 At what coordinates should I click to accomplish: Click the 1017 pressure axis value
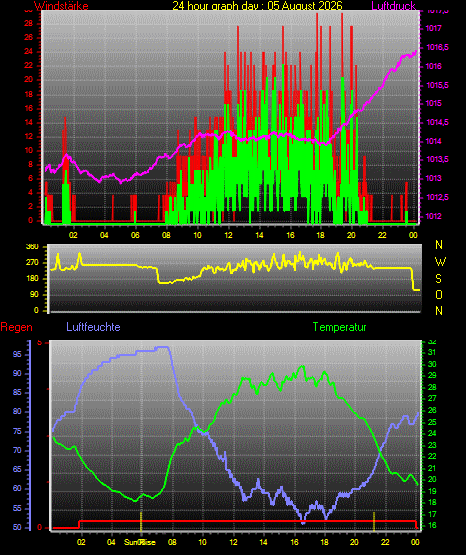(433, 28)
